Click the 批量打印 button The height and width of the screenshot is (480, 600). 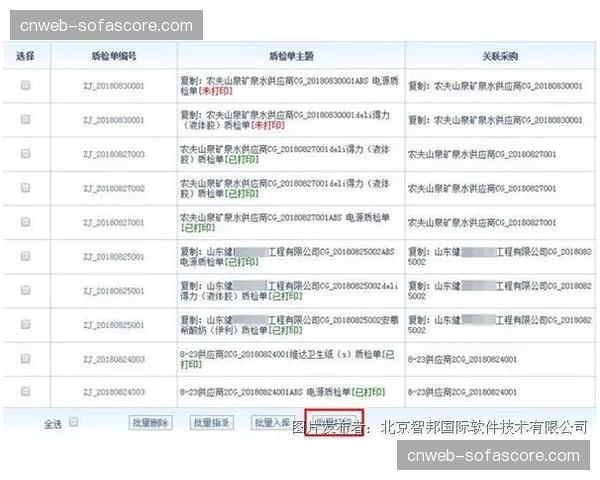[334, 422]
